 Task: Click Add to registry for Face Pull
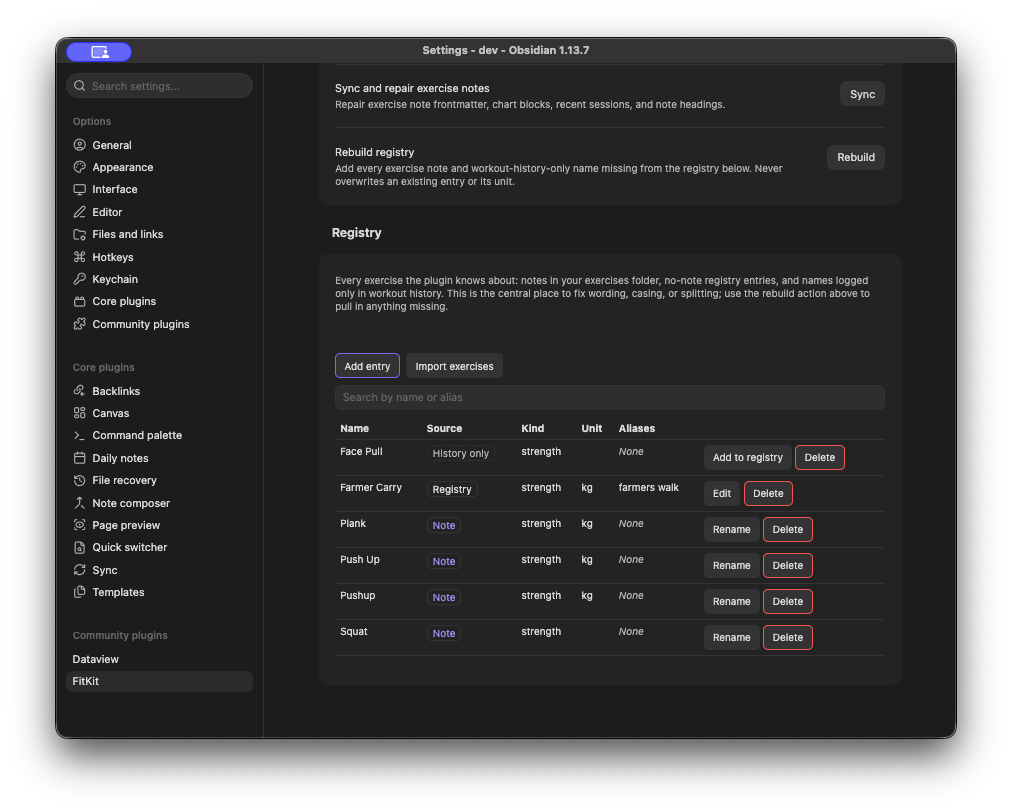point(747,457)
